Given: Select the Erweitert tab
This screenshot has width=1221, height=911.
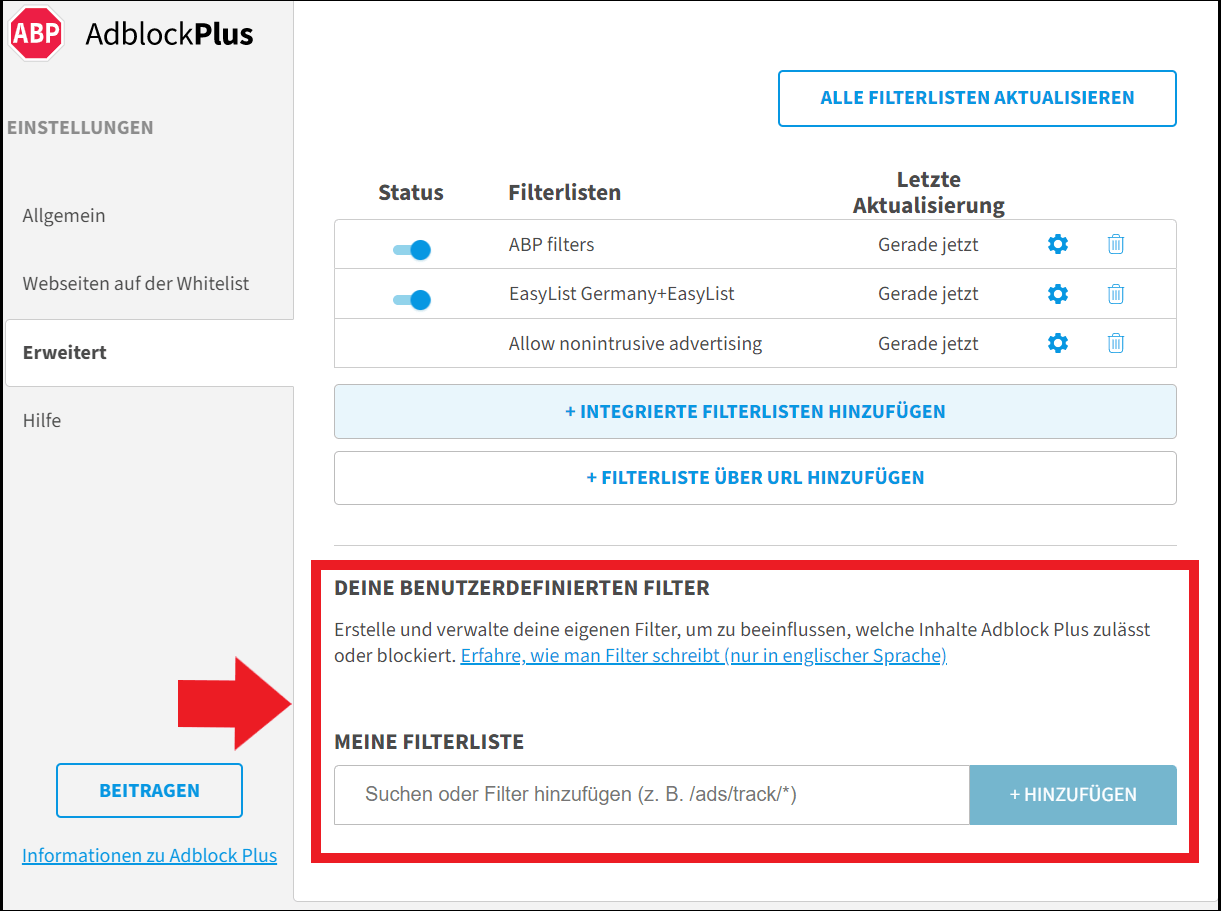Looking at the screenshot, I should tap(150, 353).
